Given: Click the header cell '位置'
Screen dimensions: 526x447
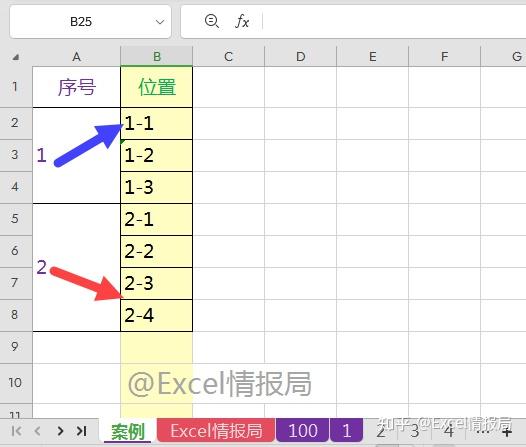Looking at the screenshot, I should 157,87.
